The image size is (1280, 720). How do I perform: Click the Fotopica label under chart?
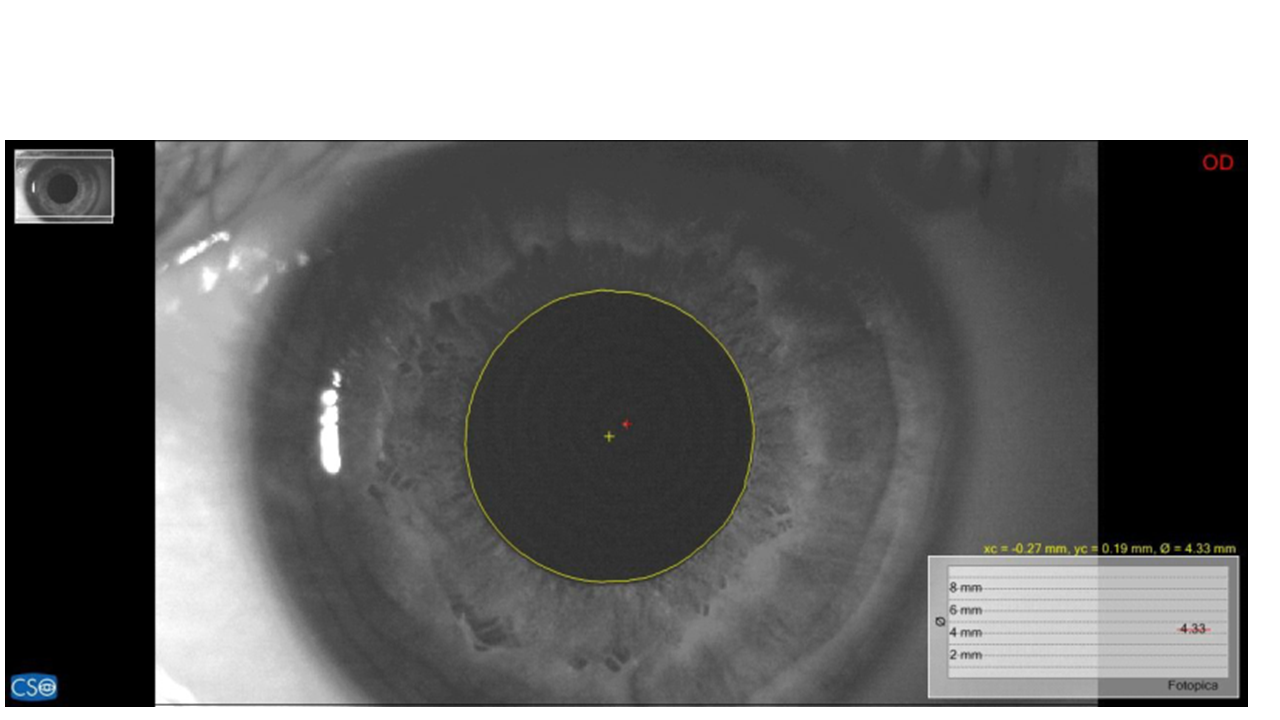(x=1193, y=686)
